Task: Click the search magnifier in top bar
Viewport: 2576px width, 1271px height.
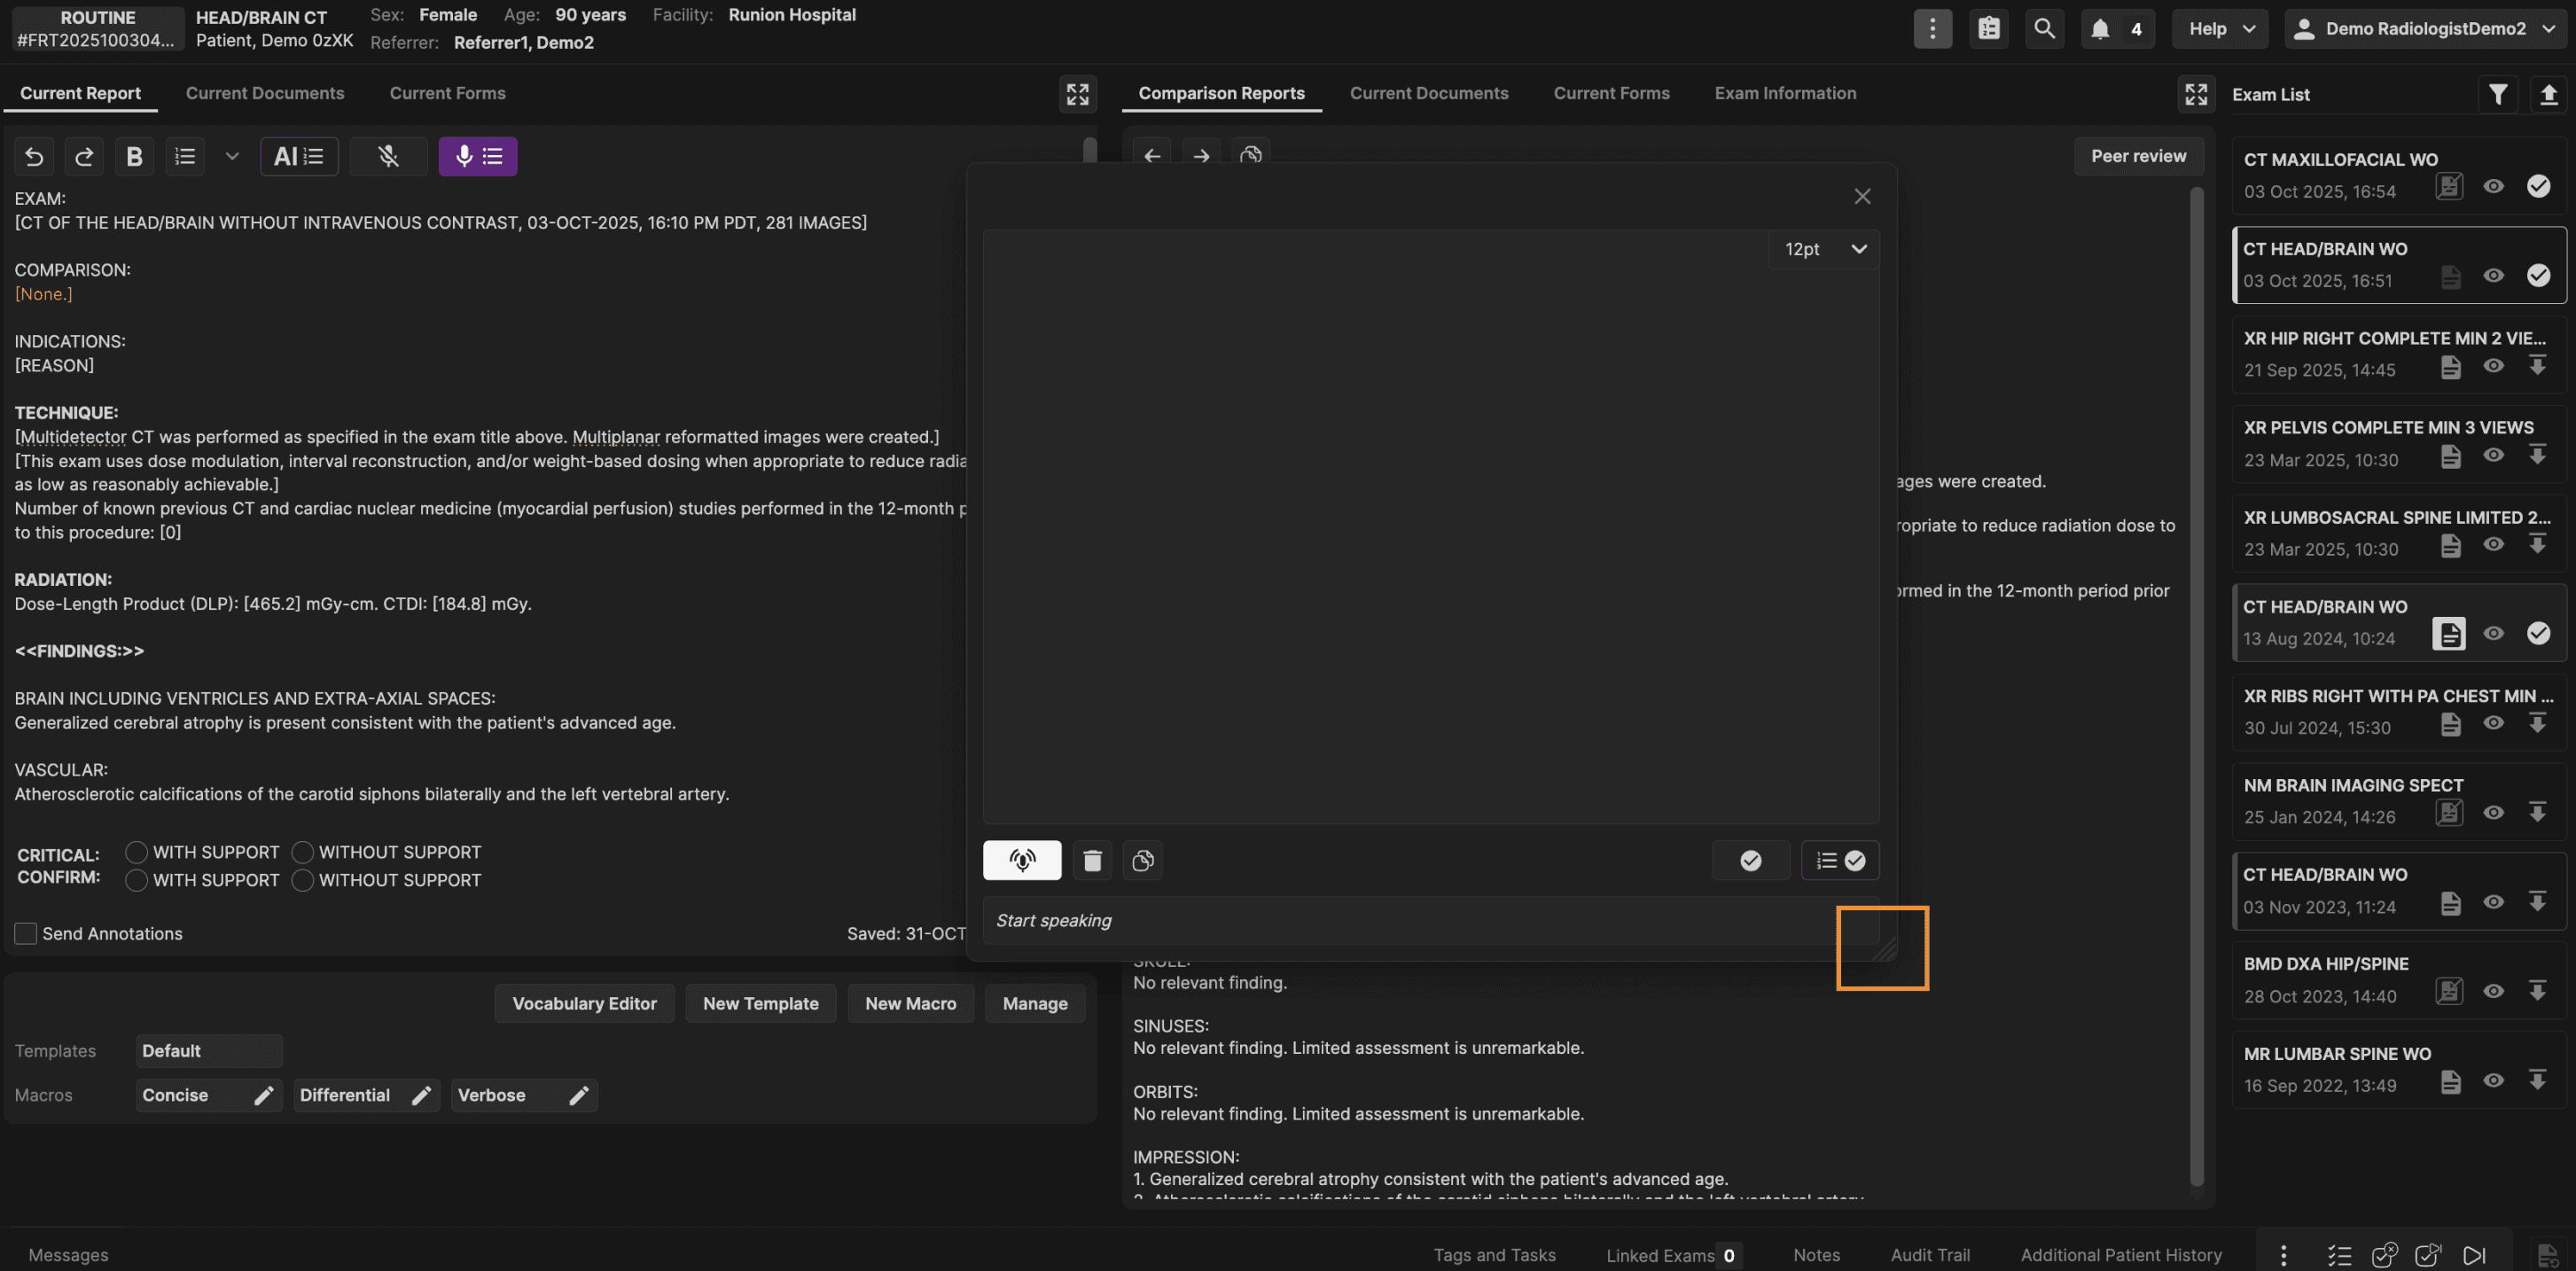Action: click(2044, 28)
